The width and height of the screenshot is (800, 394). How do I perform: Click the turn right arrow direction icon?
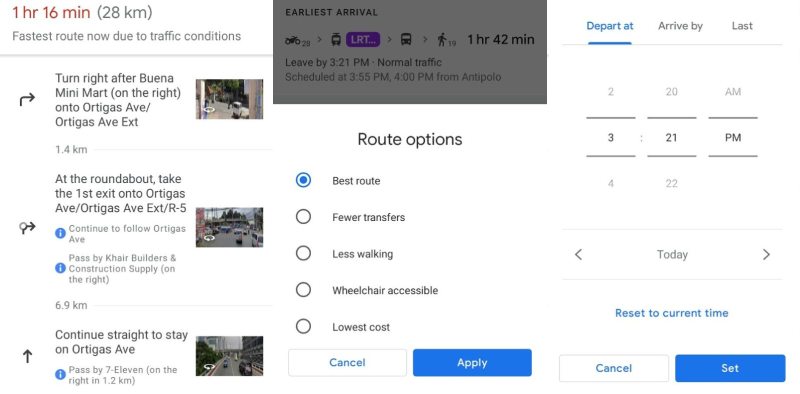click(27, 100)
